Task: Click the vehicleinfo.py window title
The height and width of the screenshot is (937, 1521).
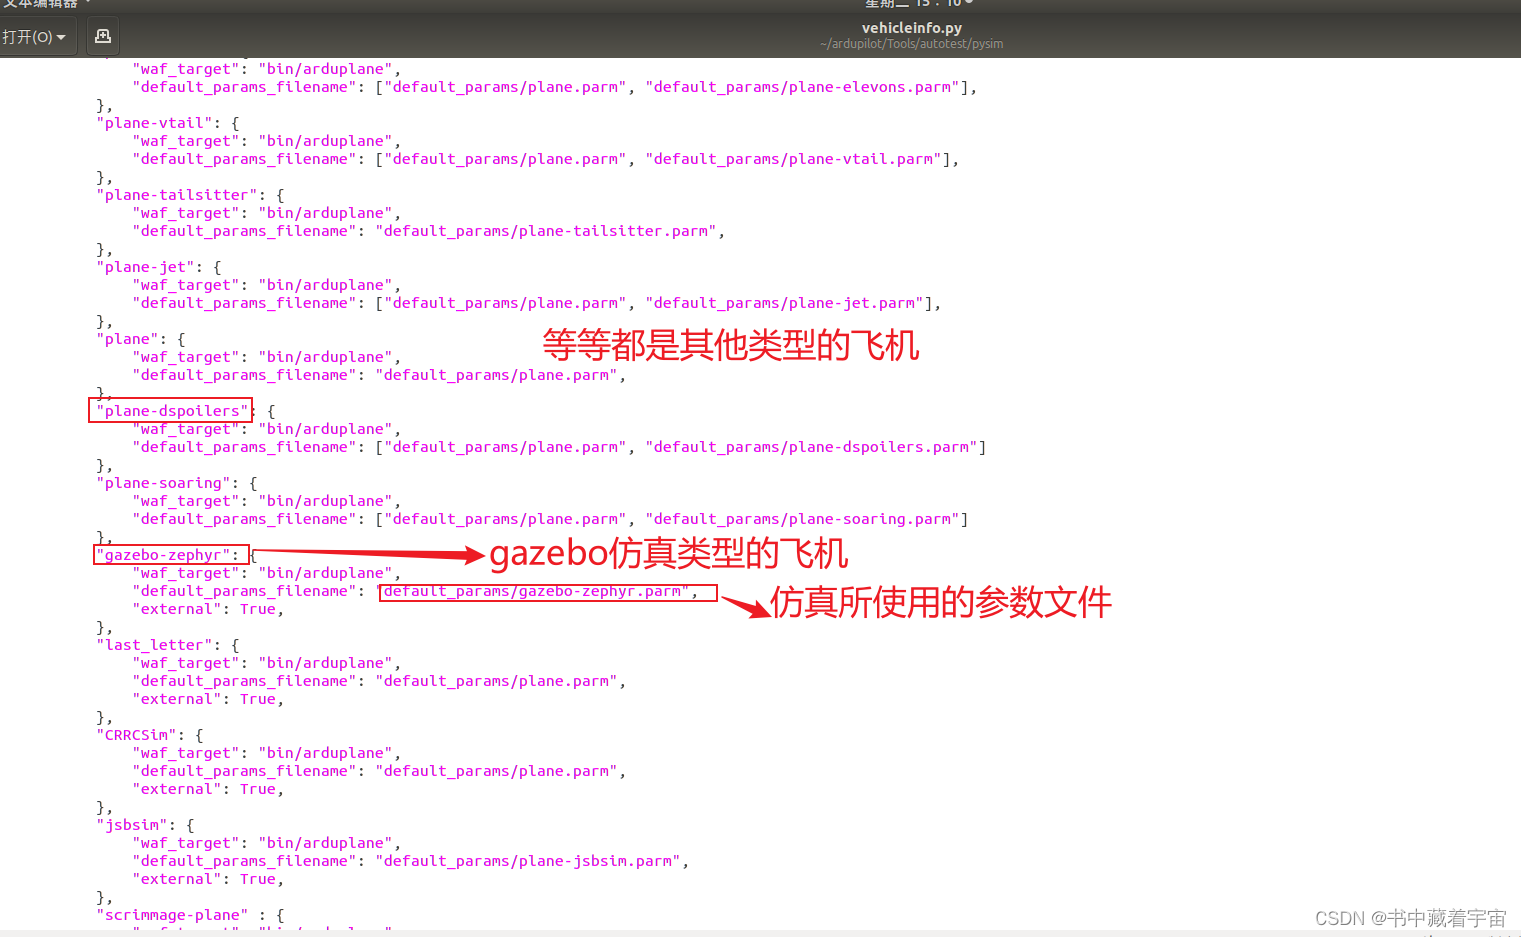Action: (x=911, y=28)
